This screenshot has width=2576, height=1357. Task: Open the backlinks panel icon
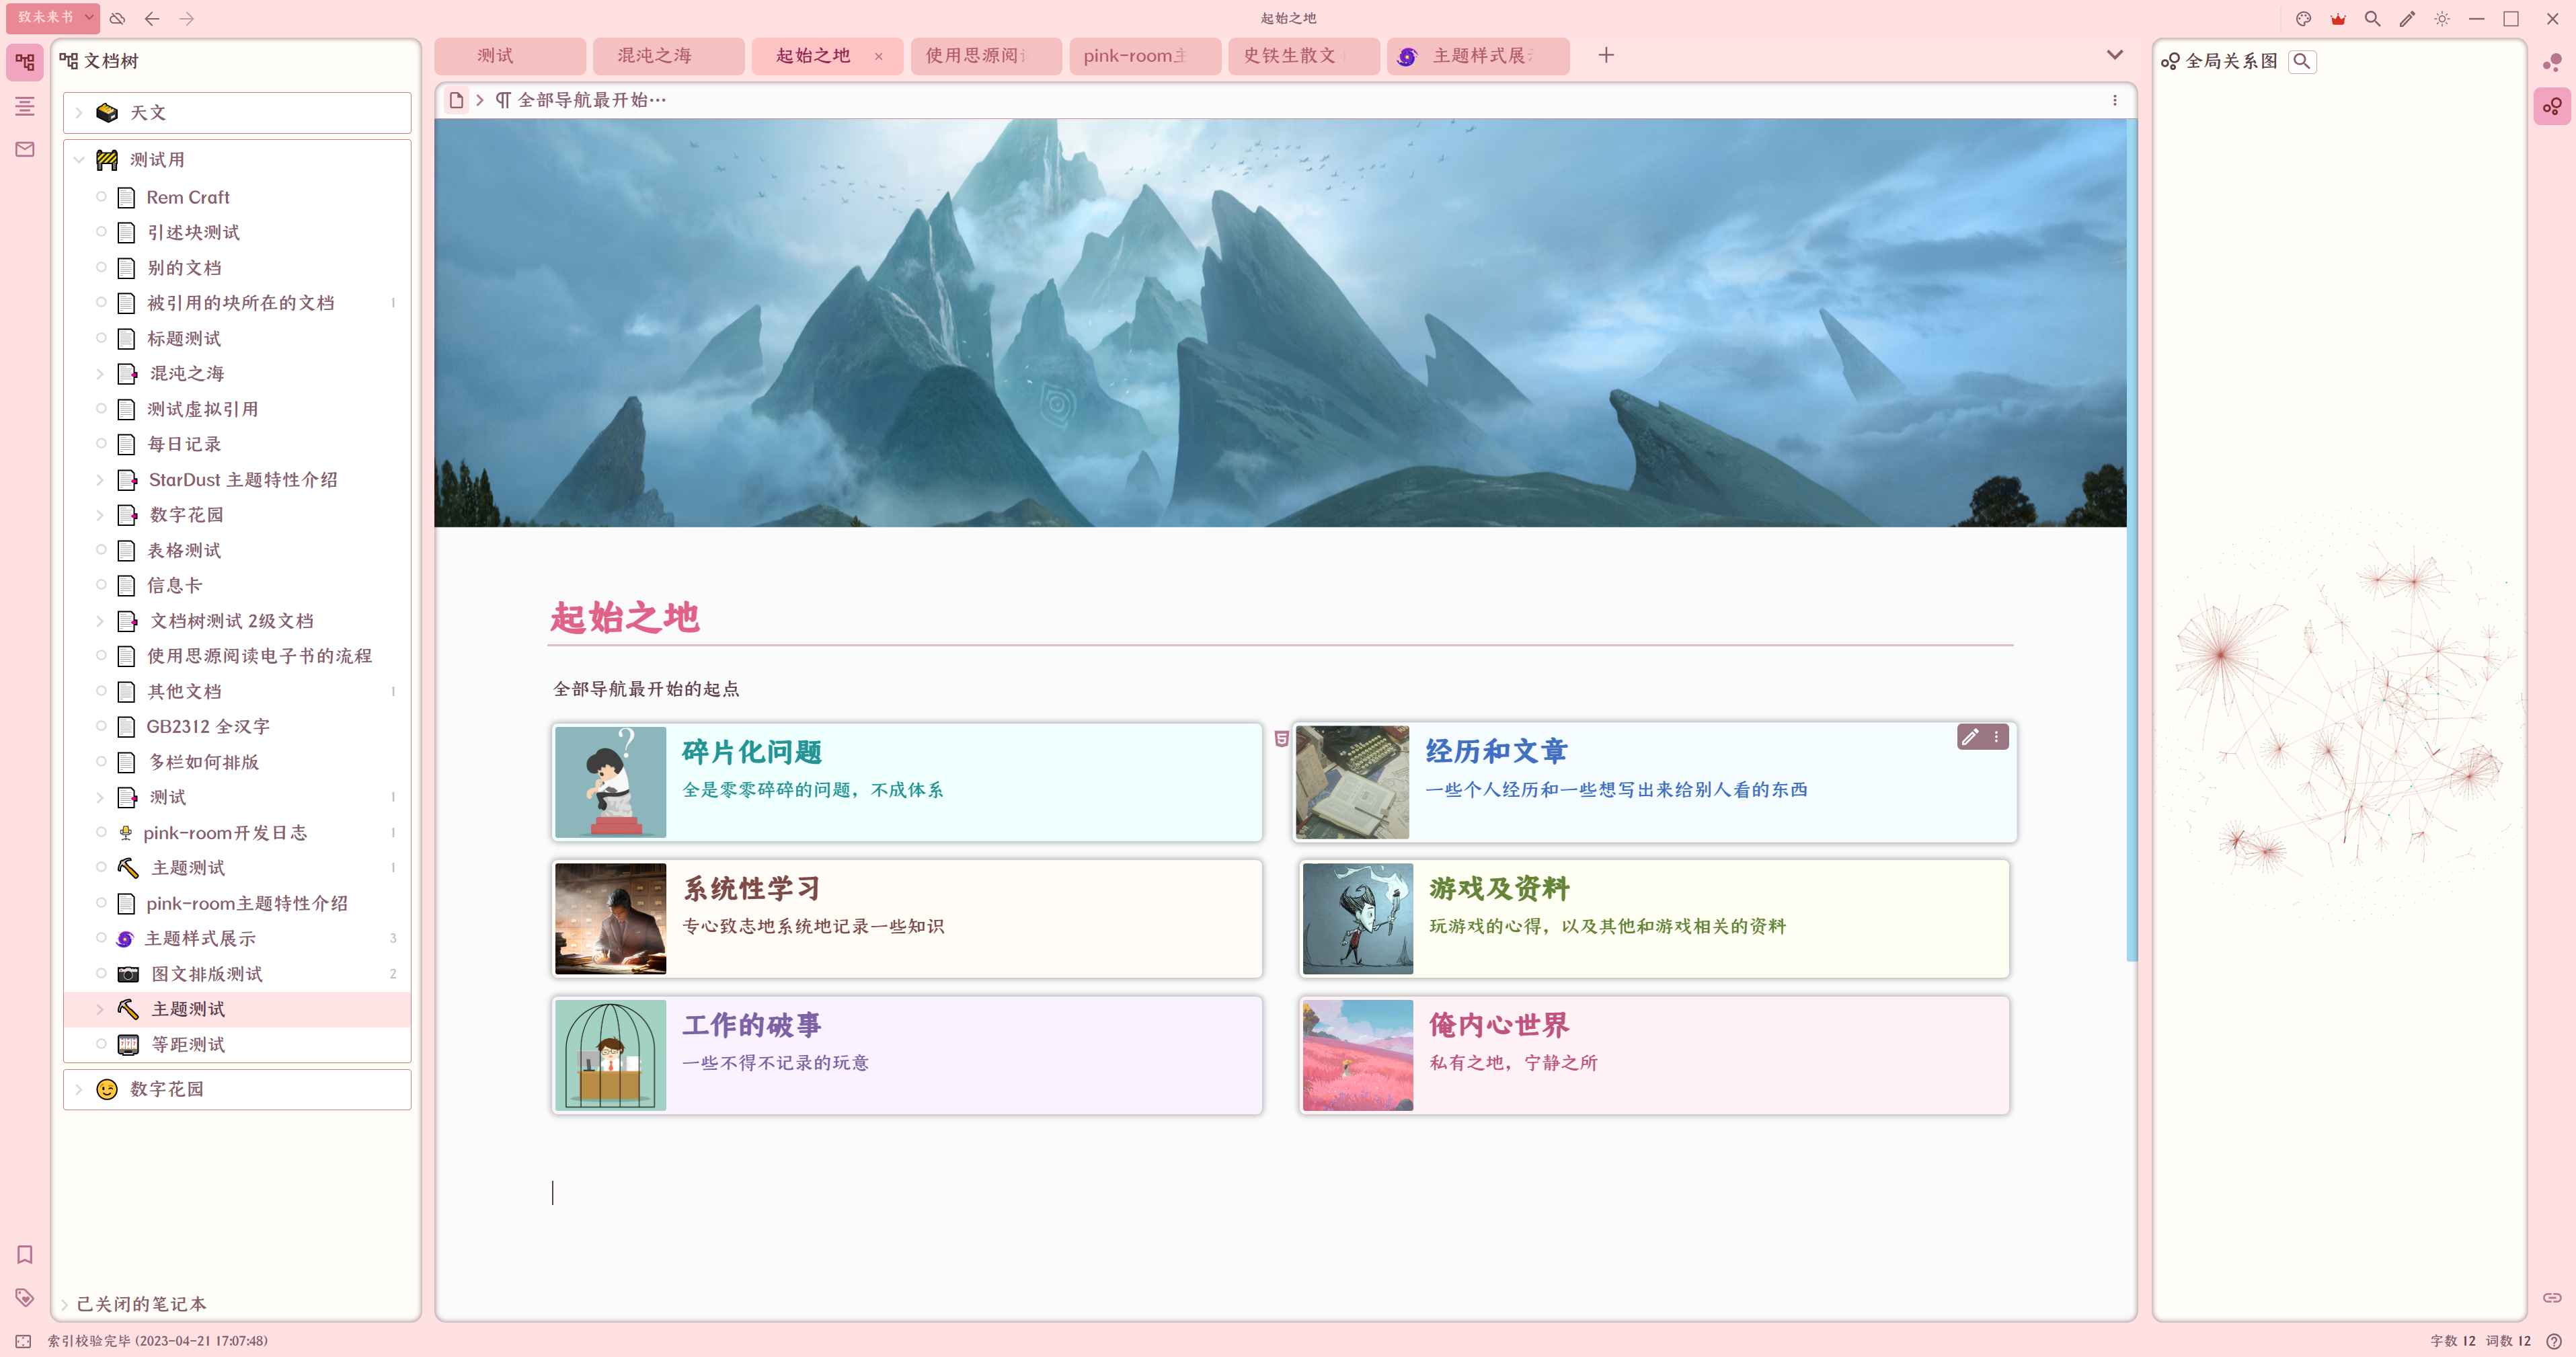click(2552, 1297)
